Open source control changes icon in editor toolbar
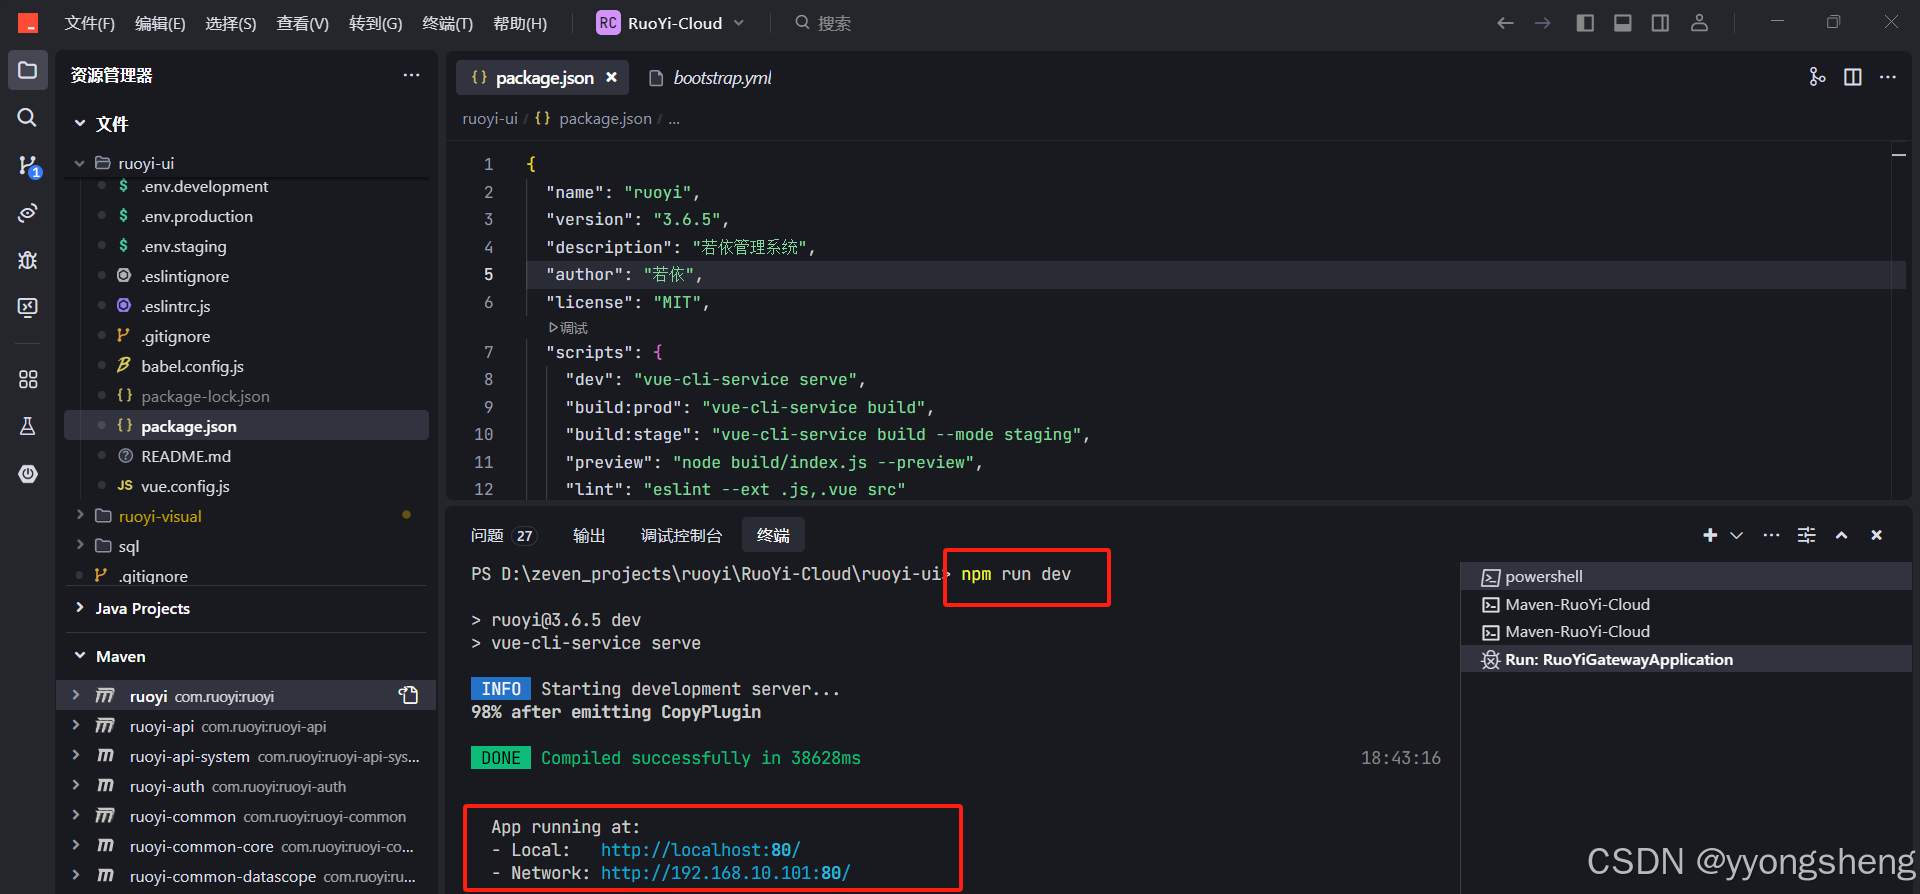 coord(1817,77)
